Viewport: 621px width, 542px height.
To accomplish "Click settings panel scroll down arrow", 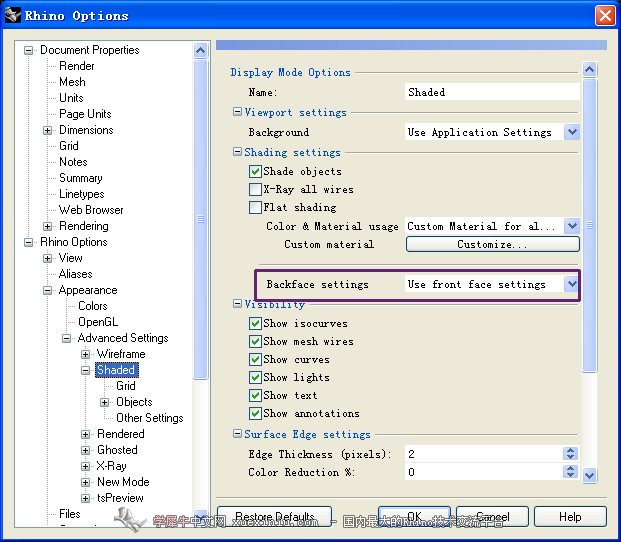I will pos(589,475).
